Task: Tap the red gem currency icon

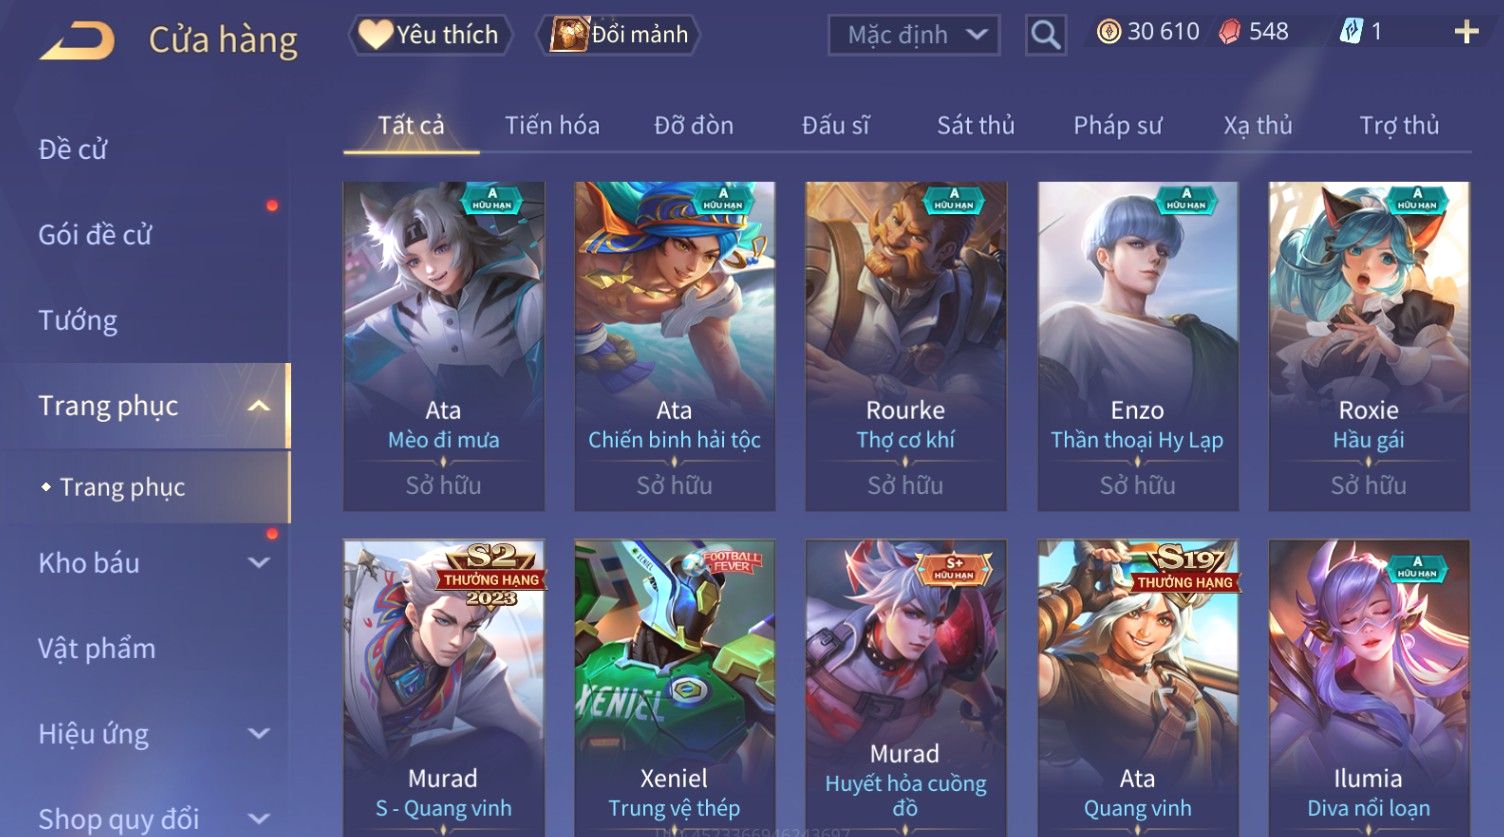Action: [x=1229, y=32]
